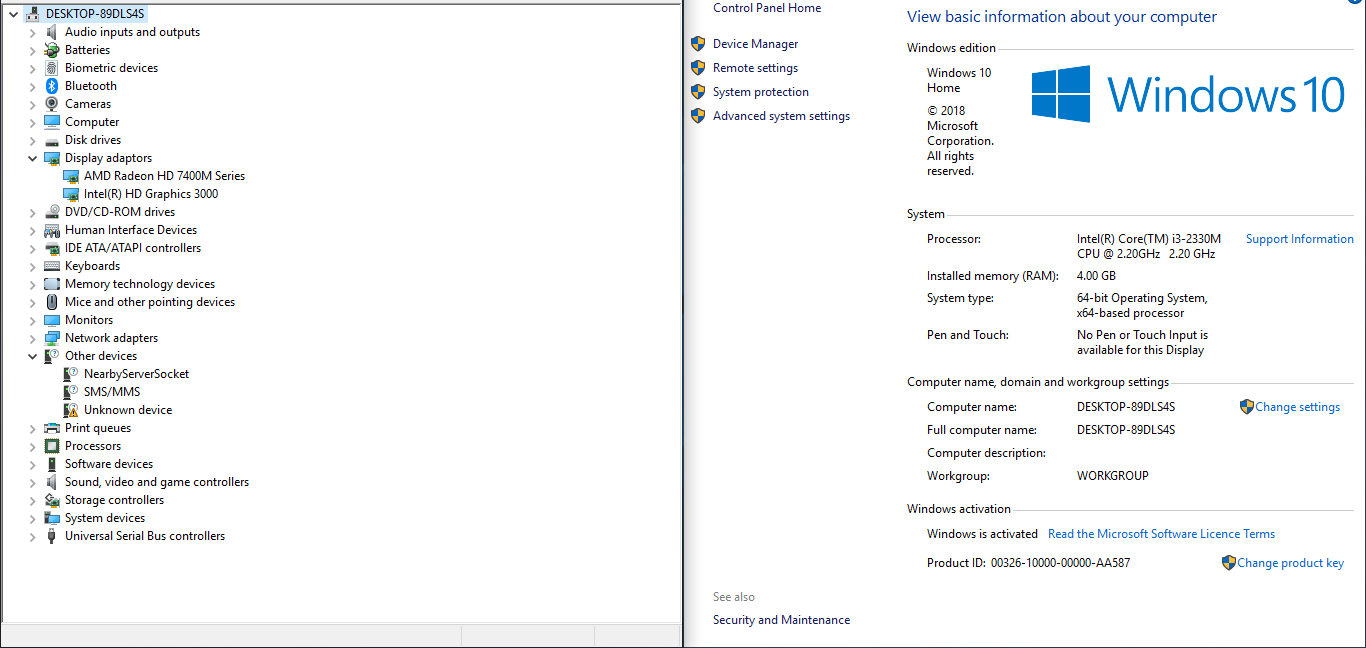Viewport: 1366px width, 648px height.
Task: Click the Human Interface Devices icon
Action: pos(52,230)
